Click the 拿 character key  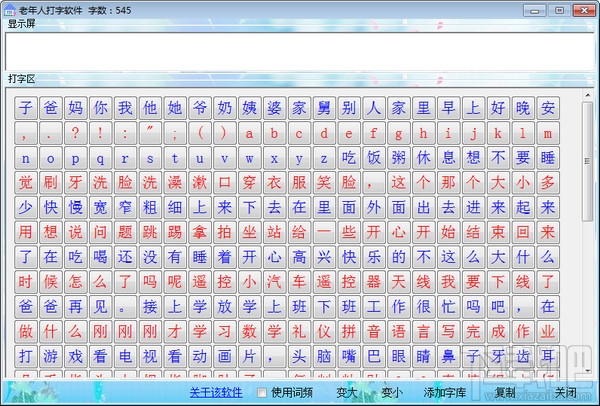[200, 232]
